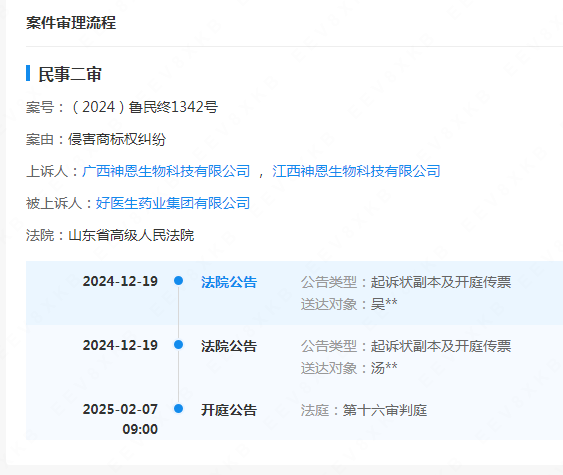Select the 公告类型 text in the 吴** row
The image size is (563, 475).
[406, 282]
